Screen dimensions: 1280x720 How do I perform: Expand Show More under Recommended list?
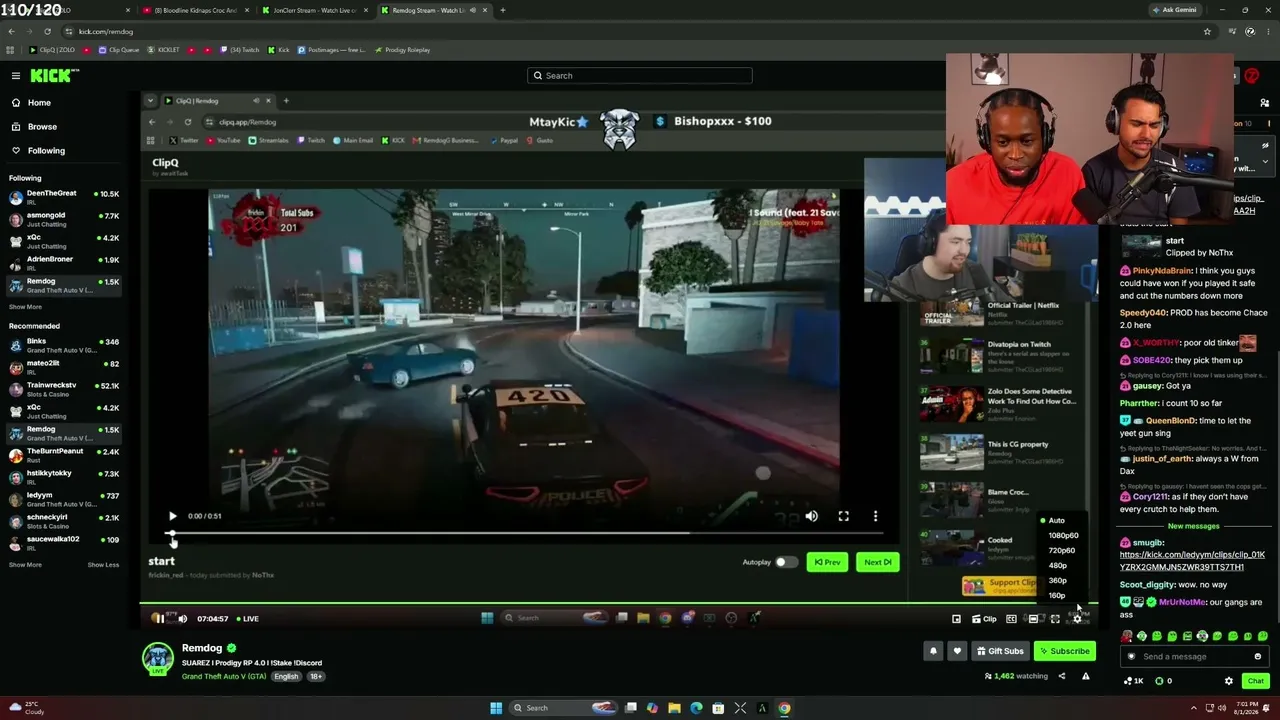coord(25,565)
